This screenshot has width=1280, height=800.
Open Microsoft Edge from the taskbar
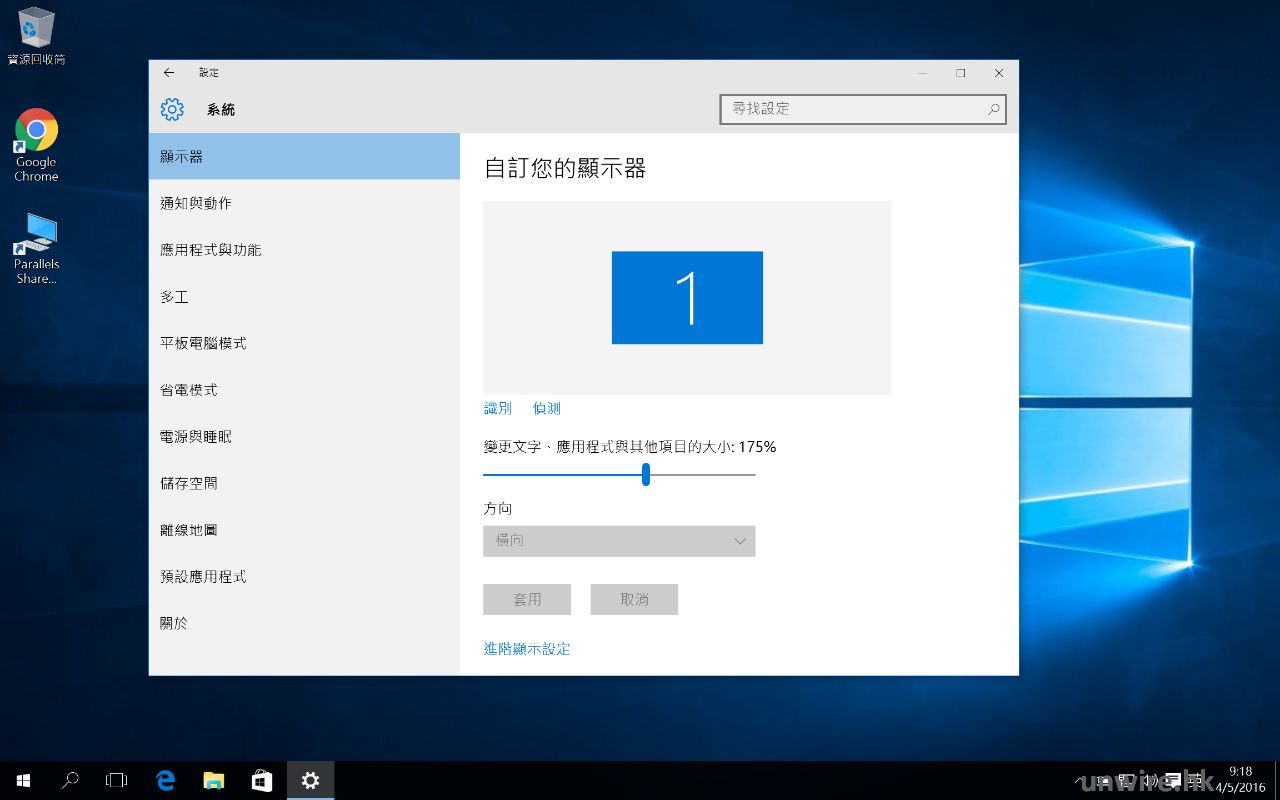[166, 780]
